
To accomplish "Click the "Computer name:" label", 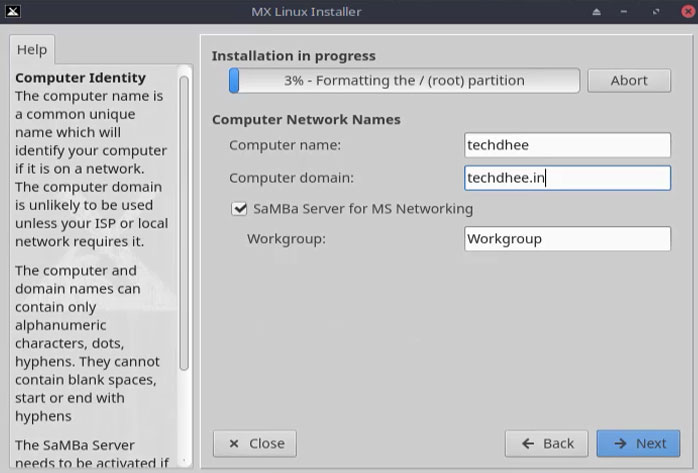I will [x=285, y=145].
